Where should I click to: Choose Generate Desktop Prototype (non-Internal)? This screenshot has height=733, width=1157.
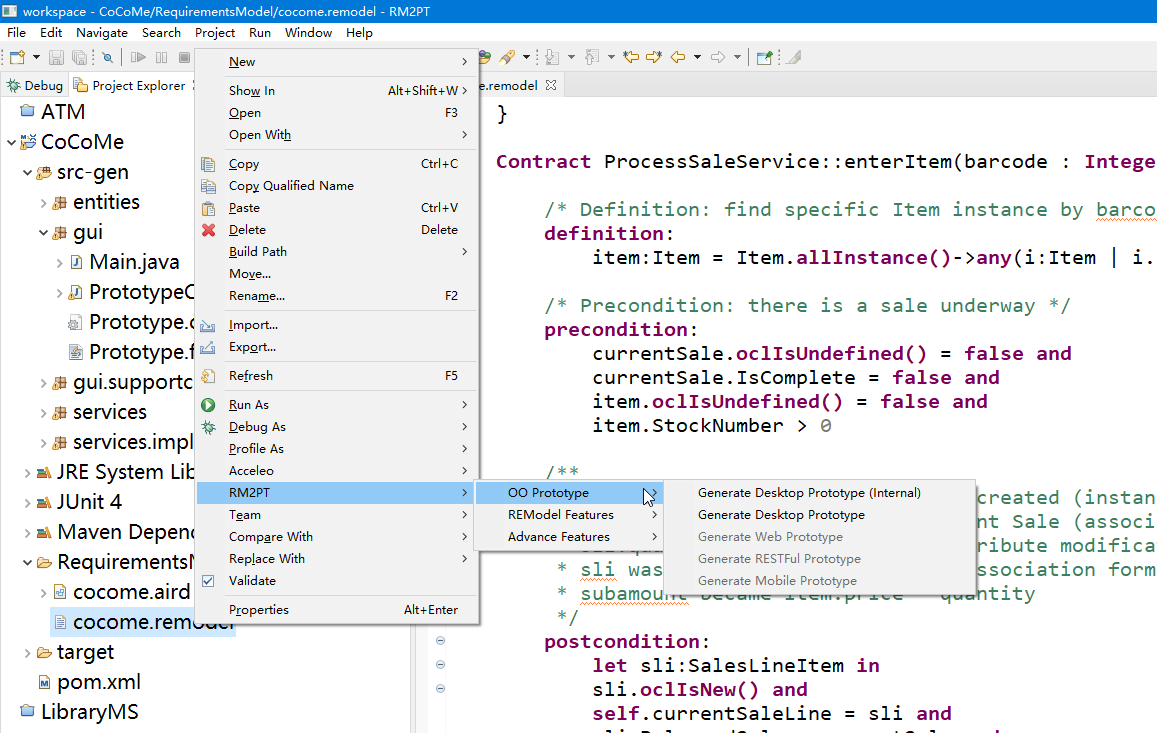click(x=819, y=515)
